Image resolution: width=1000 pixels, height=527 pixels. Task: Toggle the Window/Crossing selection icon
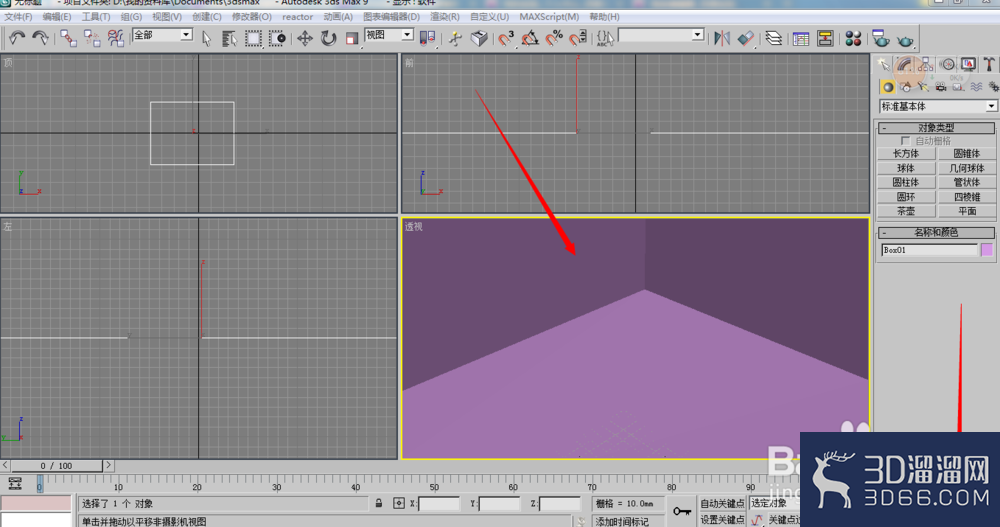click(277, 38)
